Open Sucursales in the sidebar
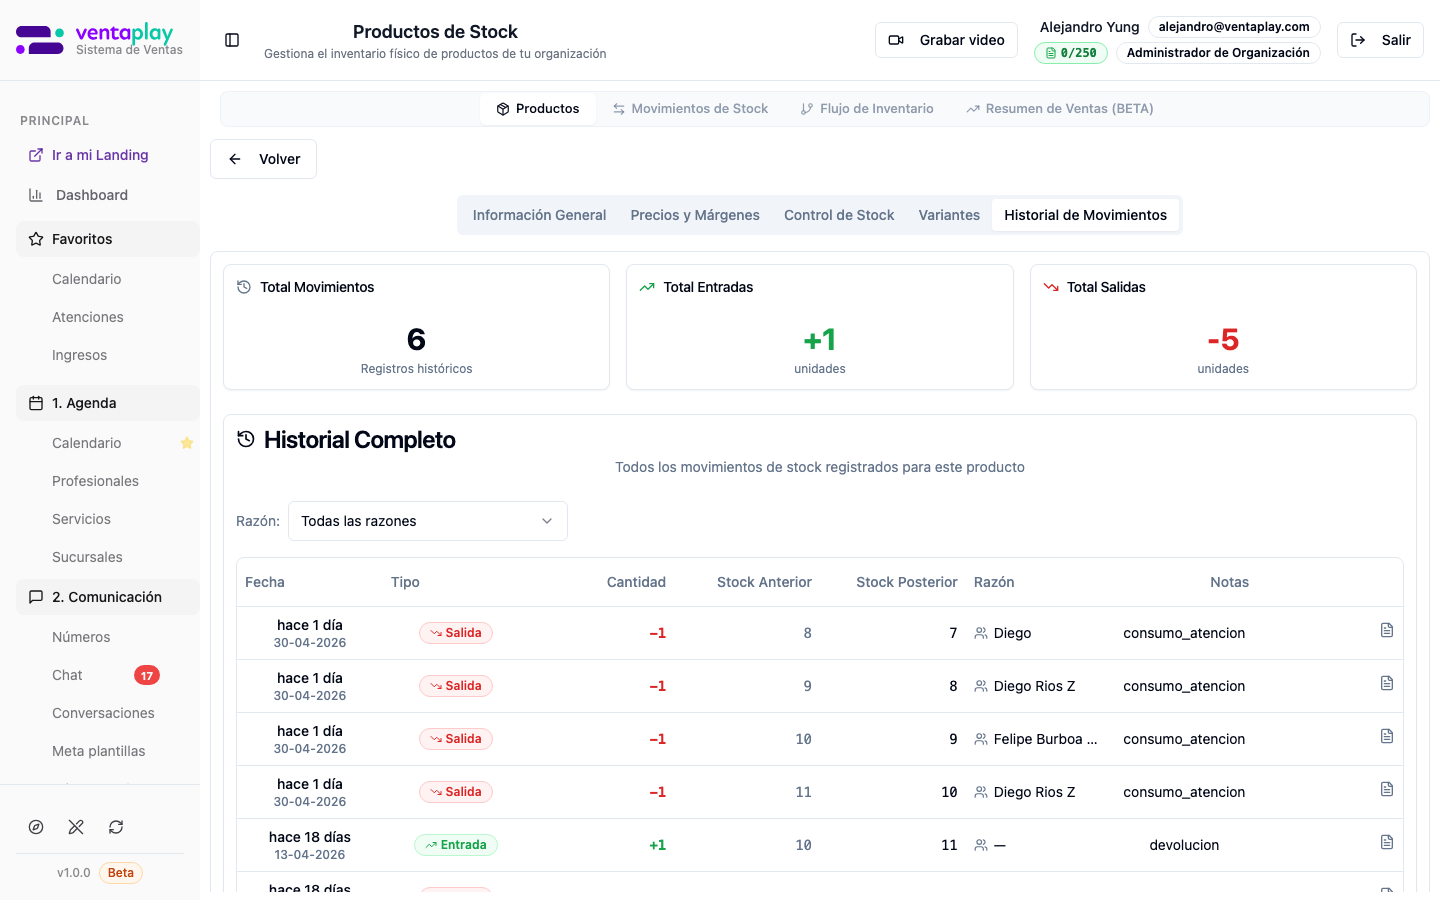This screenshot has height=900, width=1440. click(x=88, y=557)
